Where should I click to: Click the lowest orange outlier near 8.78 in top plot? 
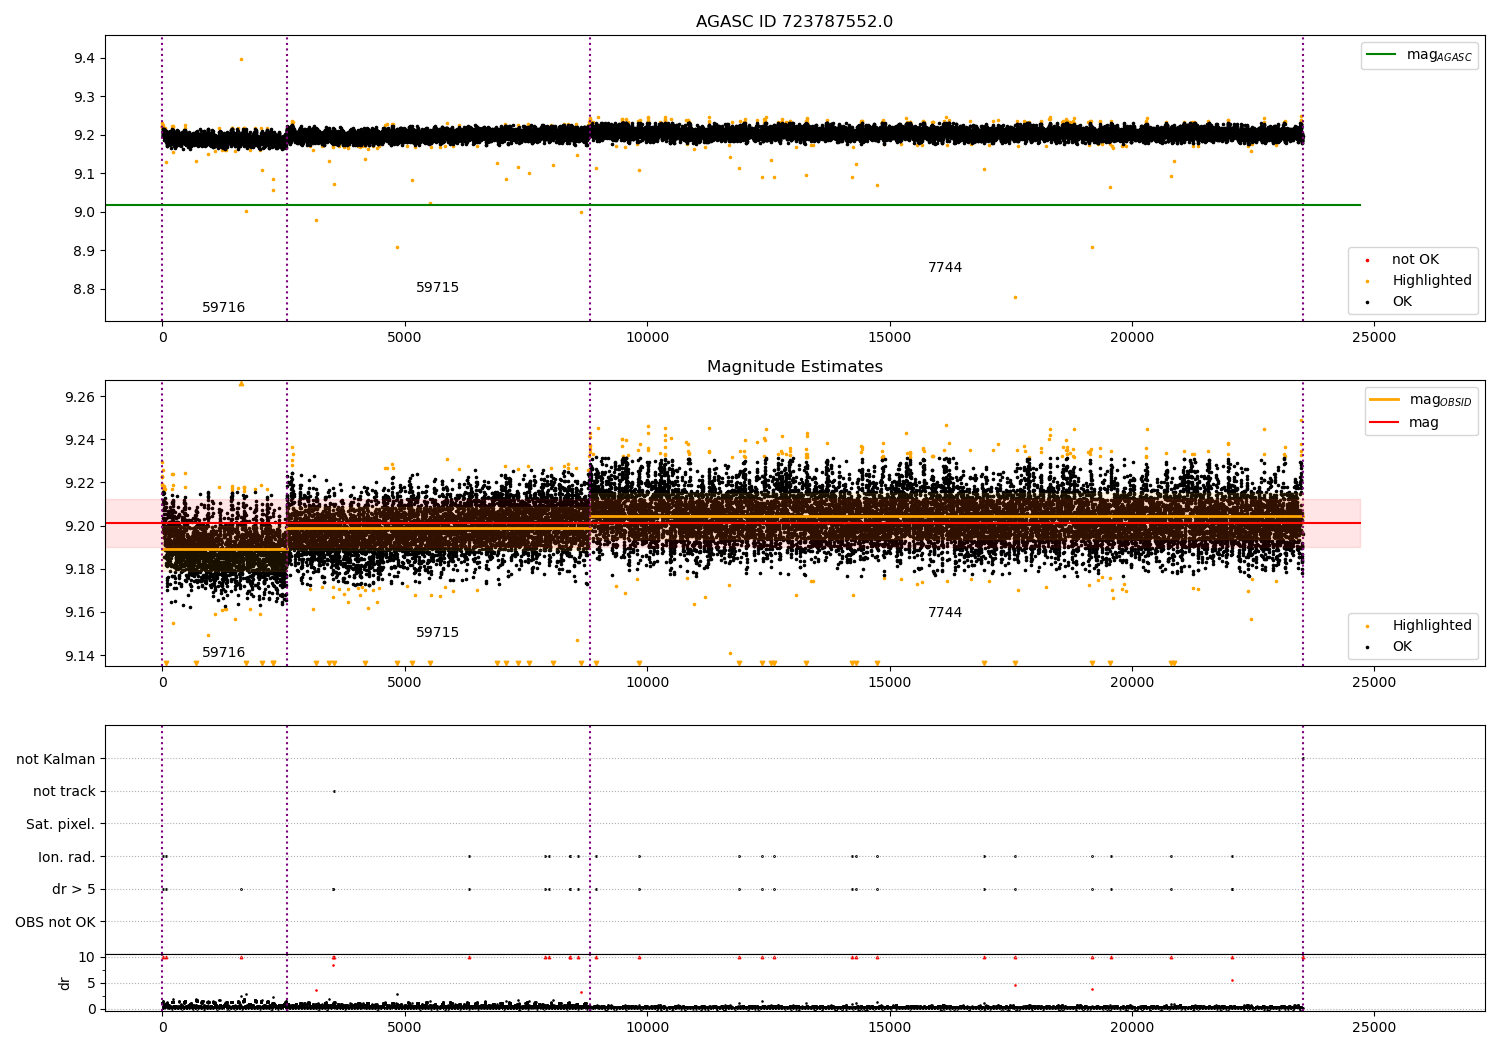1015,297
